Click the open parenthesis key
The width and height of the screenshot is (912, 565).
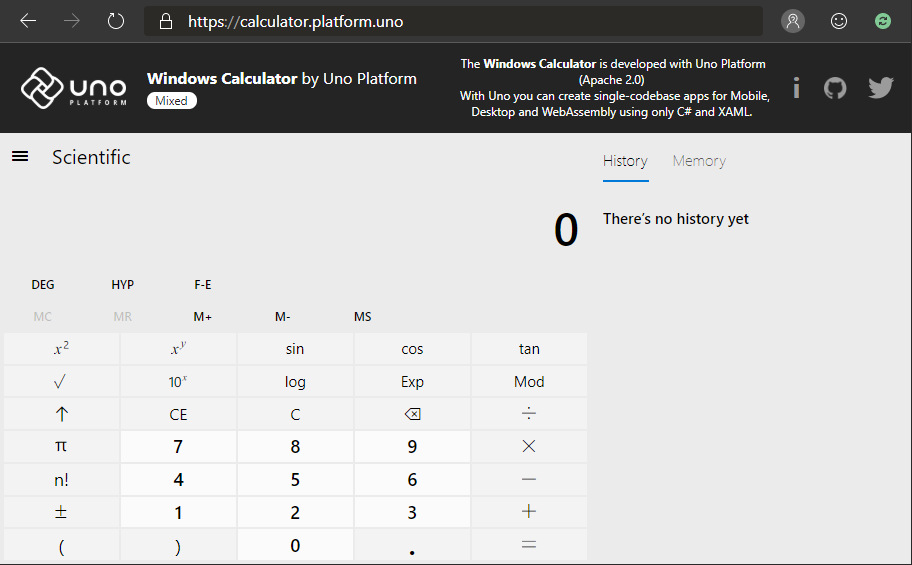61,545
